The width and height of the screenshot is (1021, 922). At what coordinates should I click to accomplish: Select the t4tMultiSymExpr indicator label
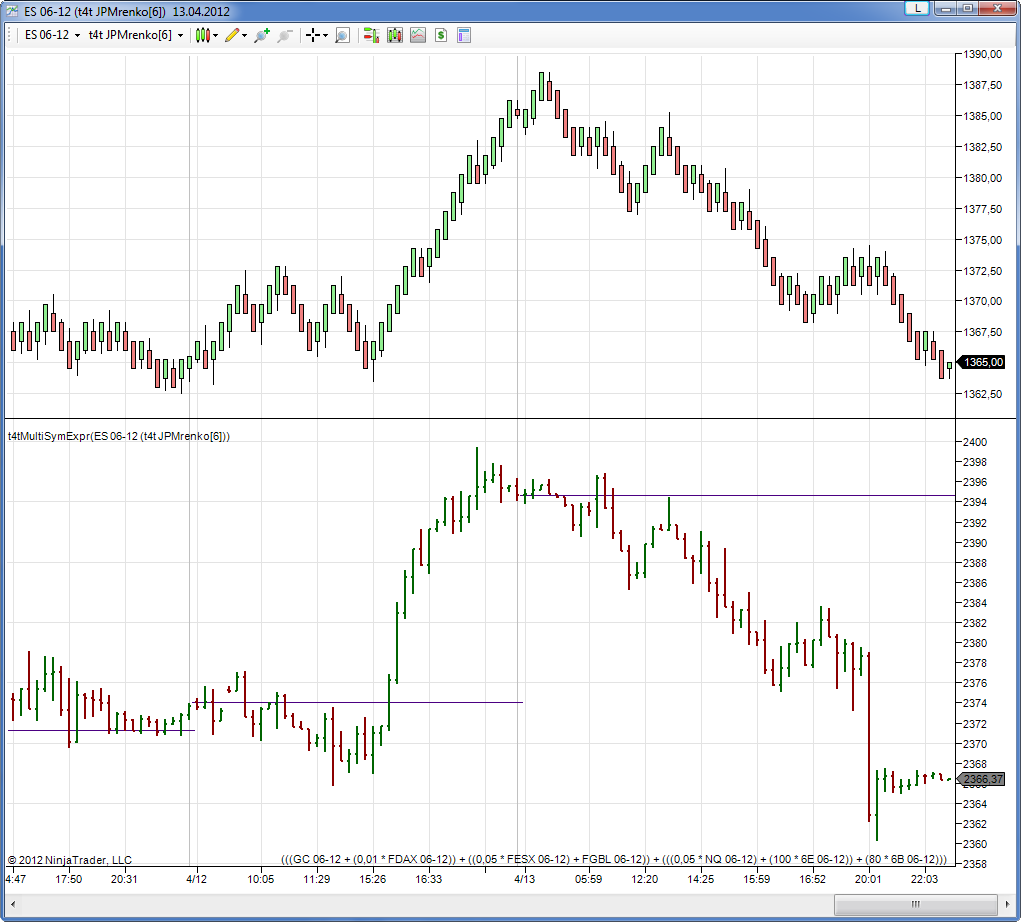click(119, 436)
